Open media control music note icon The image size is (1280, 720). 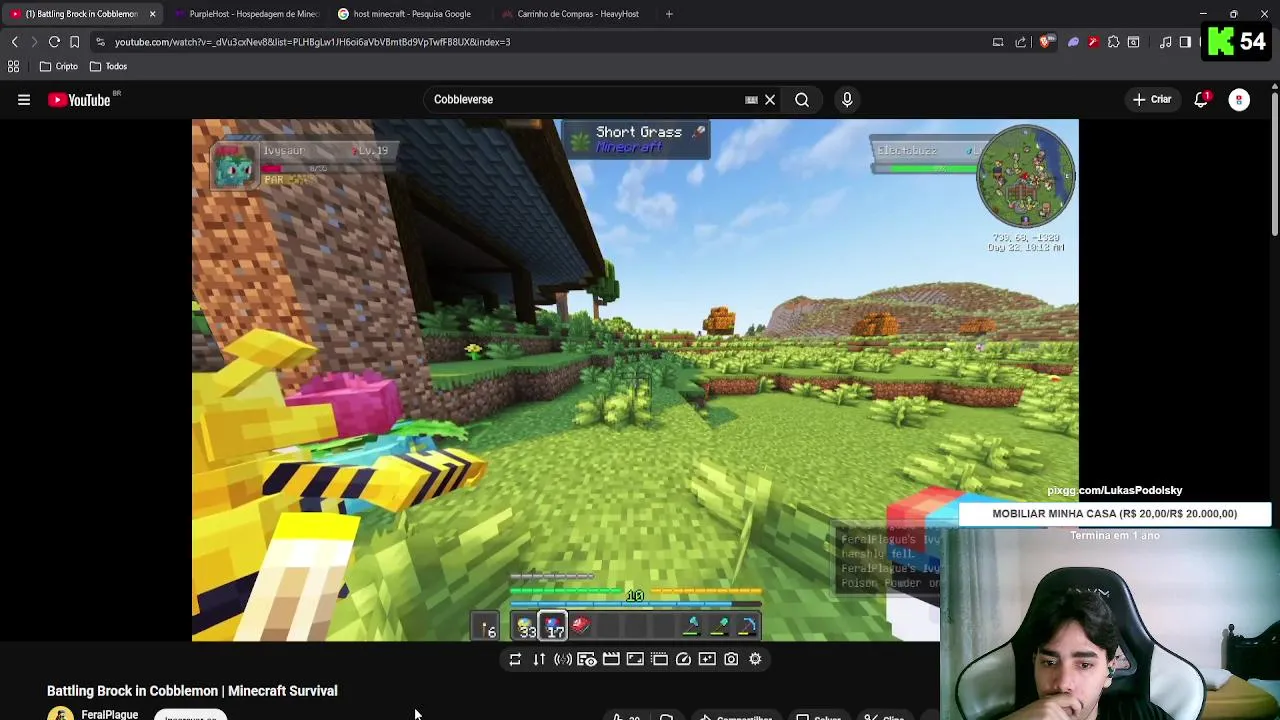point(1166,42)
